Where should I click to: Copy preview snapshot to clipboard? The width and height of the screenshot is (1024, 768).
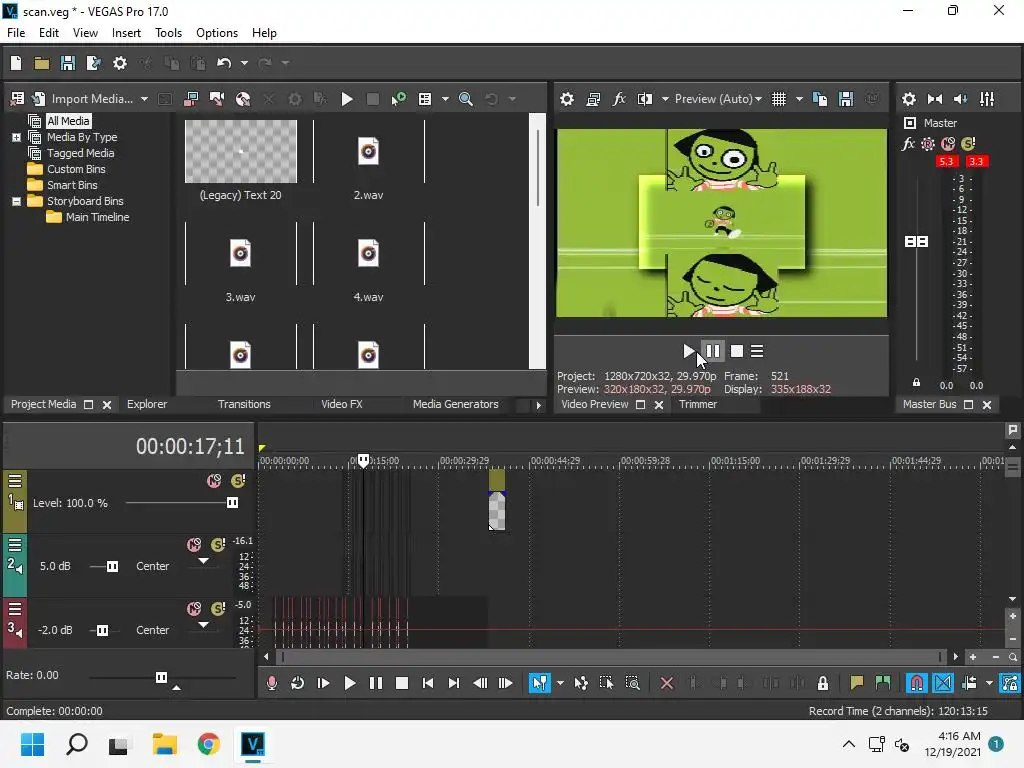coord(820,99)
